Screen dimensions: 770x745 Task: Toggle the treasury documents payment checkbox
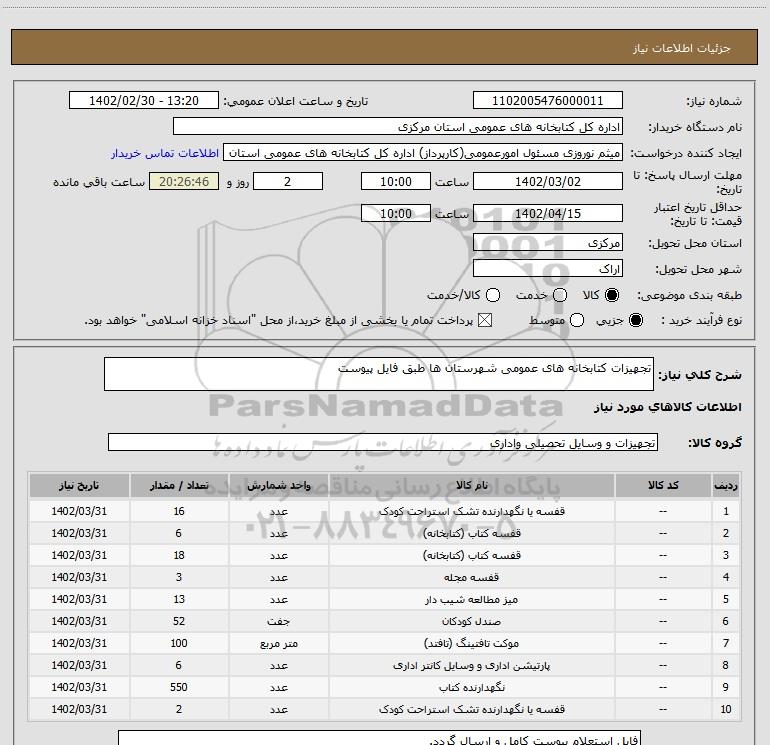(x=486, y=320)
